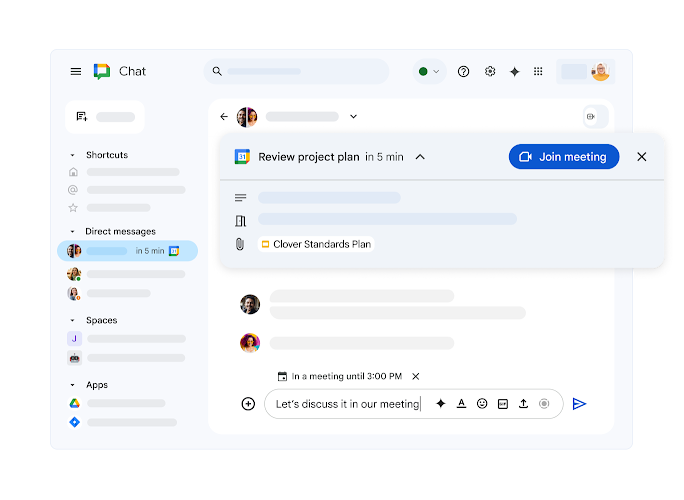
Task: Click the Join meeting button
Action: 564,157
